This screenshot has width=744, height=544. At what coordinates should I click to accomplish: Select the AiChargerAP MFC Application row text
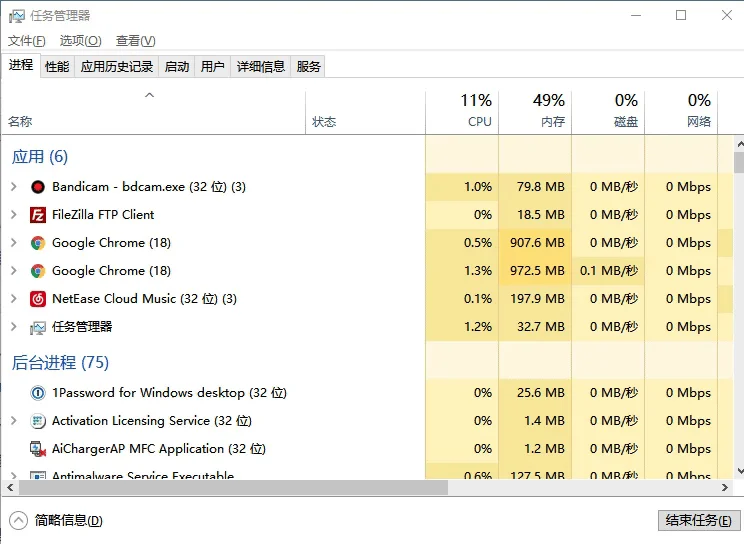click(x=158, y=449)
